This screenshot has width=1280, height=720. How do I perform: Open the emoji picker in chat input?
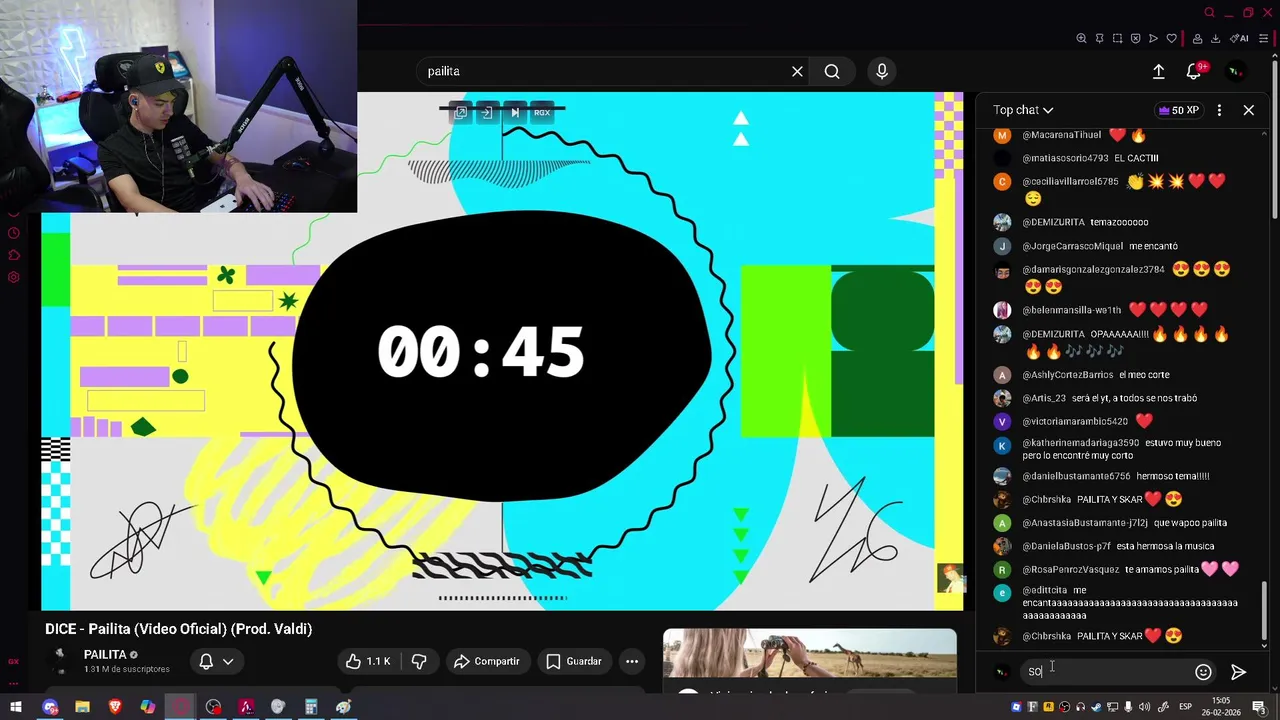pos(1203,672)
